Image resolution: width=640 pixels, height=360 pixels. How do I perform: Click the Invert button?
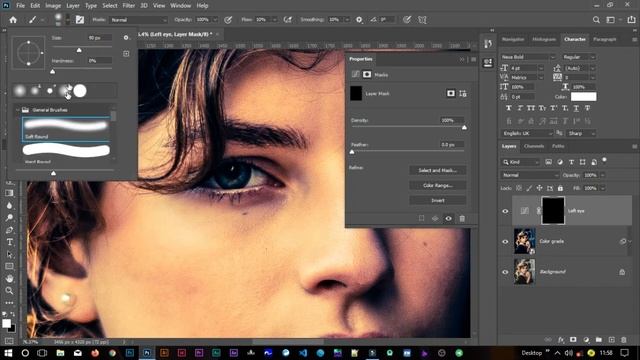tap(438, 200)
